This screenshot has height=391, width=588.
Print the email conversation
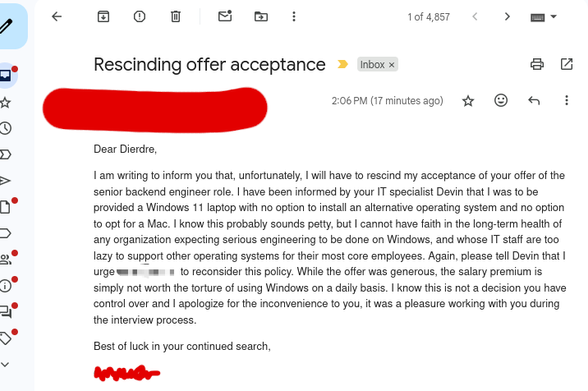pyautogui.click(x=537, y=64)
